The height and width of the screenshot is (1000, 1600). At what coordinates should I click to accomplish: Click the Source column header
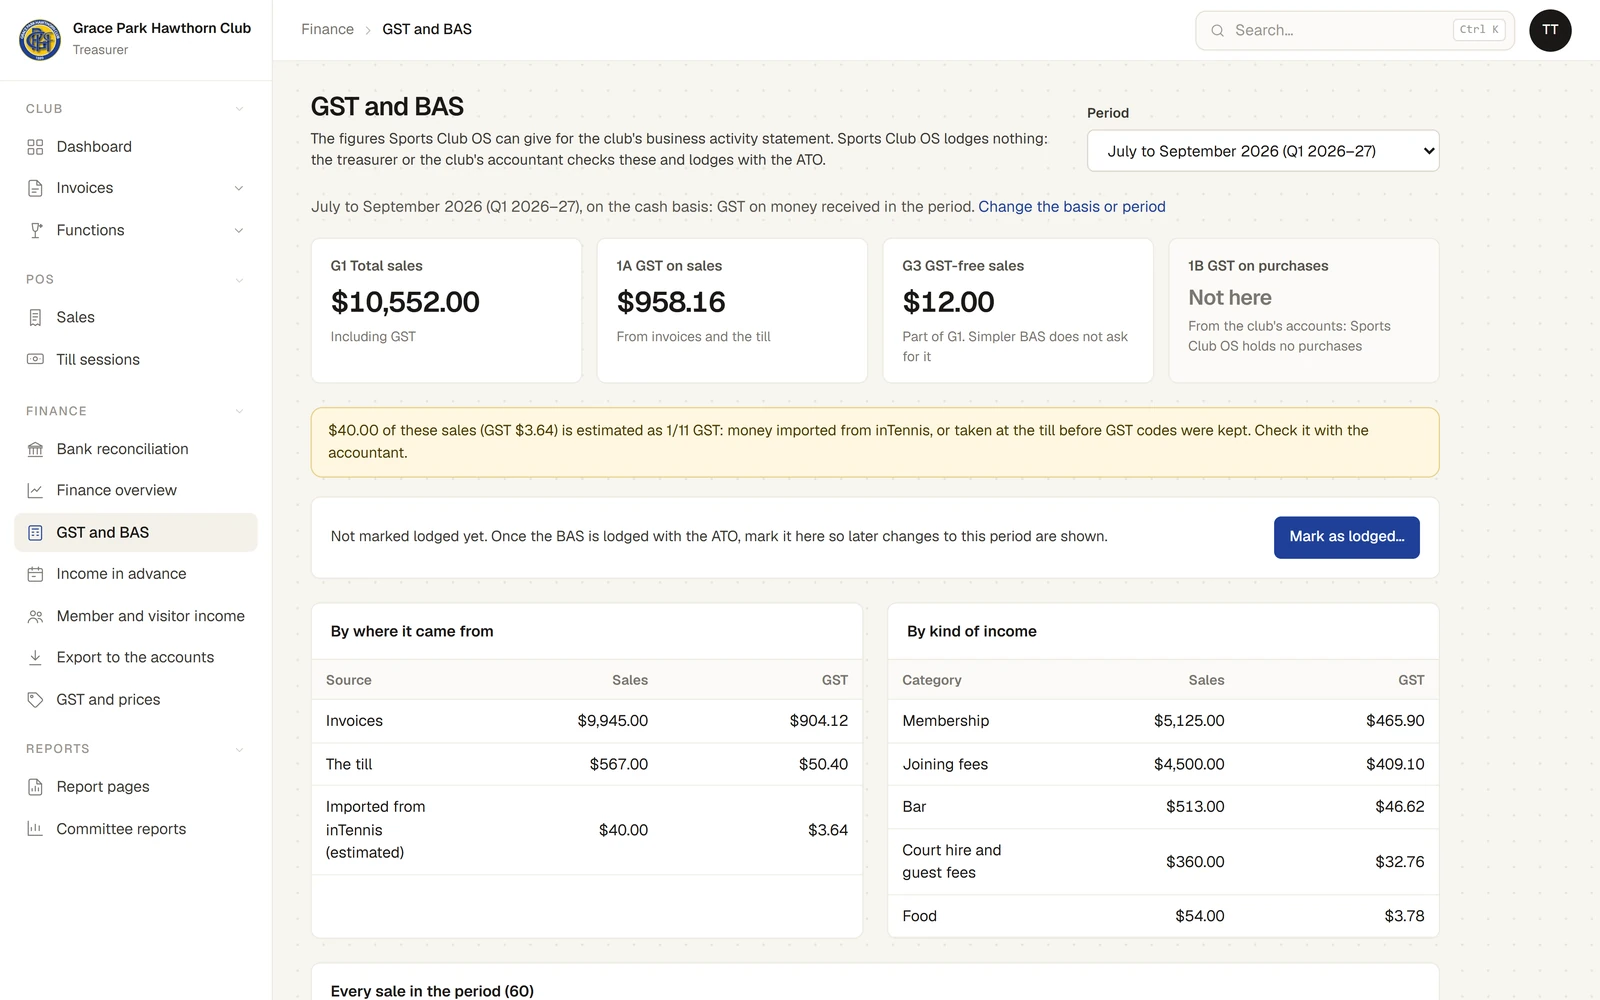348,680
